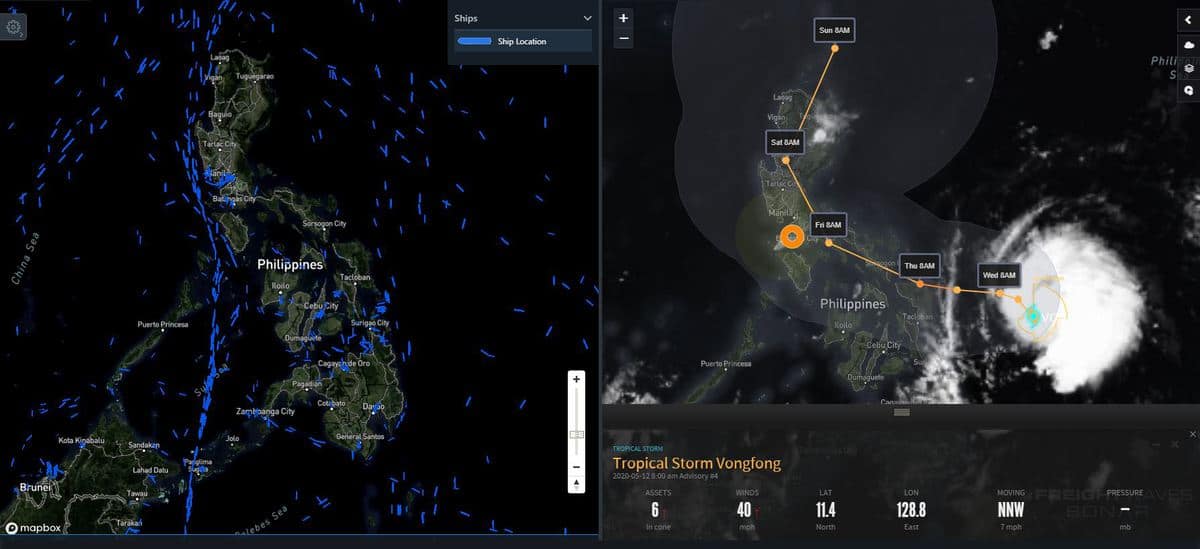
Task: Open settings gear on ship map
Action: point(14,27)
